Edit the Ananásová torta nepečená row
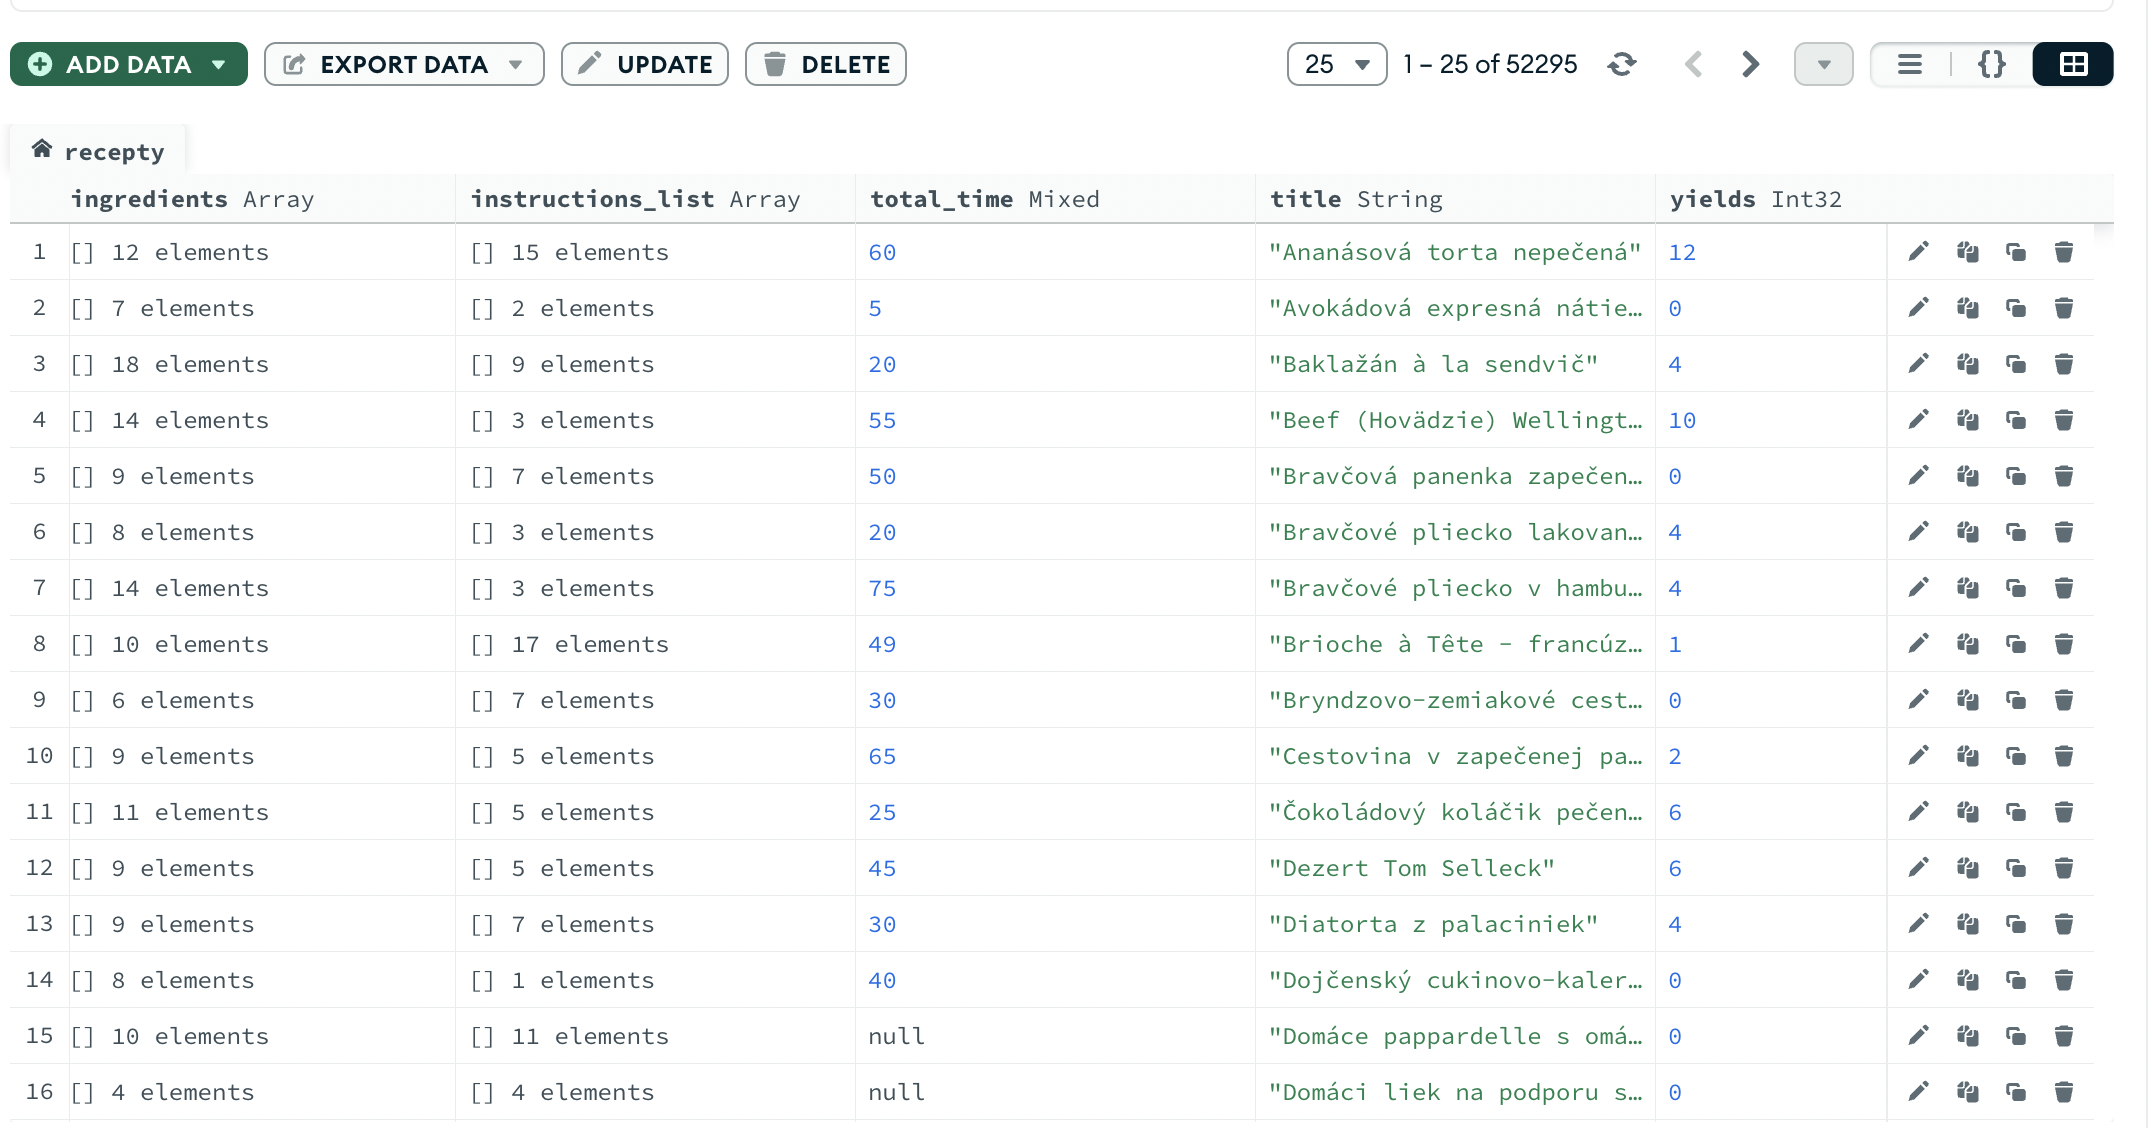 pyautogui.click(x=1918, y=252)
